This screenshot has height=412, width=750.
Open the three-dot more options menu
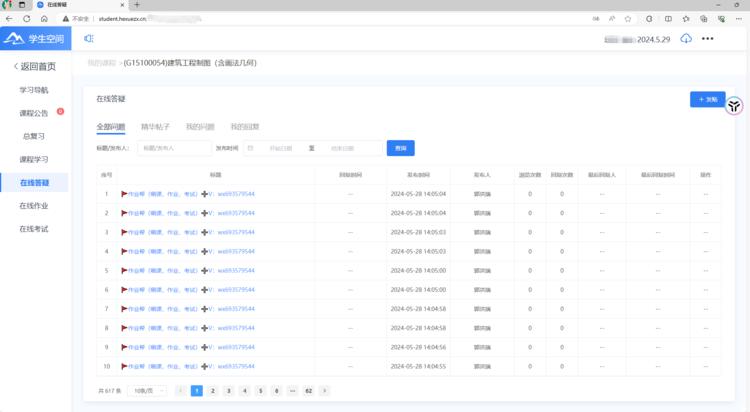click(708, 39)
